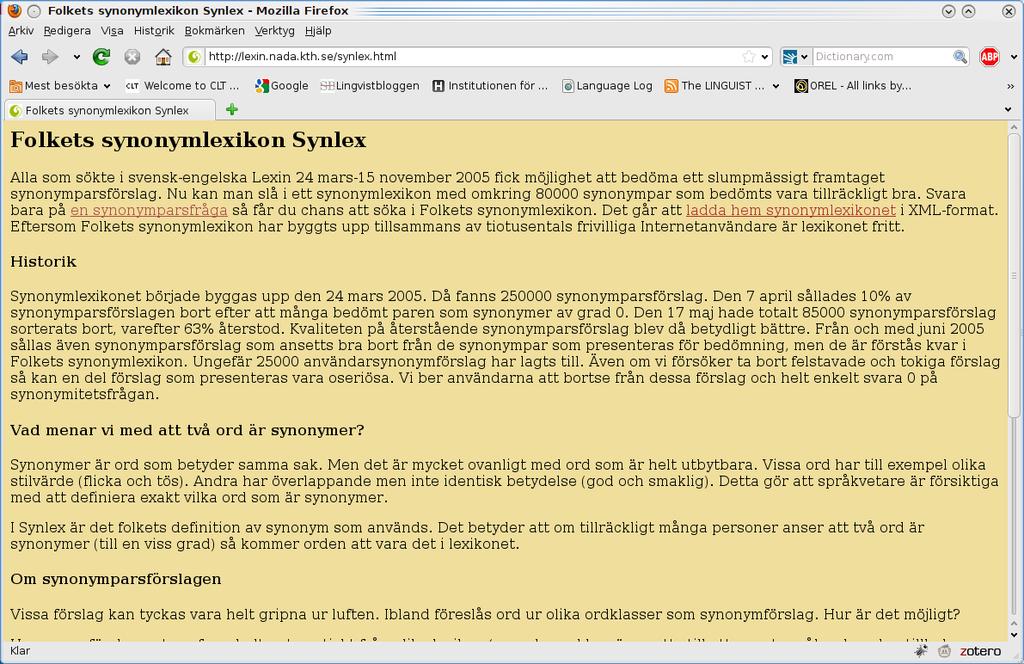The image size is (1024, 664).
Task: Click the status bar icon beside zotero
Action: [944, 651]
